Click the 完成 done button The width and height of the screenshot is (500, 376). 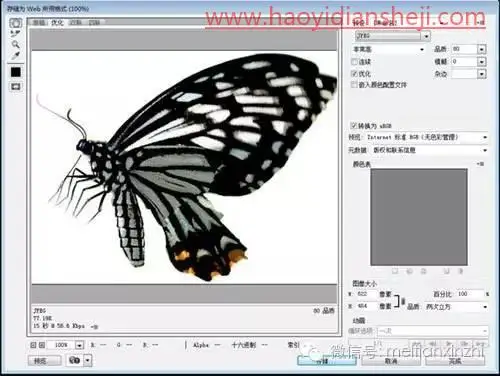coord(455,361)
